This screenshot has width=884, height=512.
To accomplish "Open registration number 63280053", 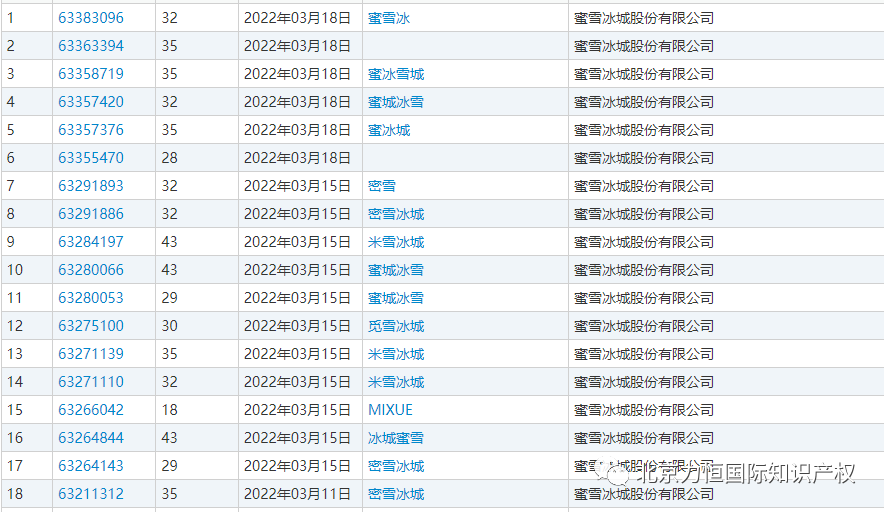I will click(91, 298).
